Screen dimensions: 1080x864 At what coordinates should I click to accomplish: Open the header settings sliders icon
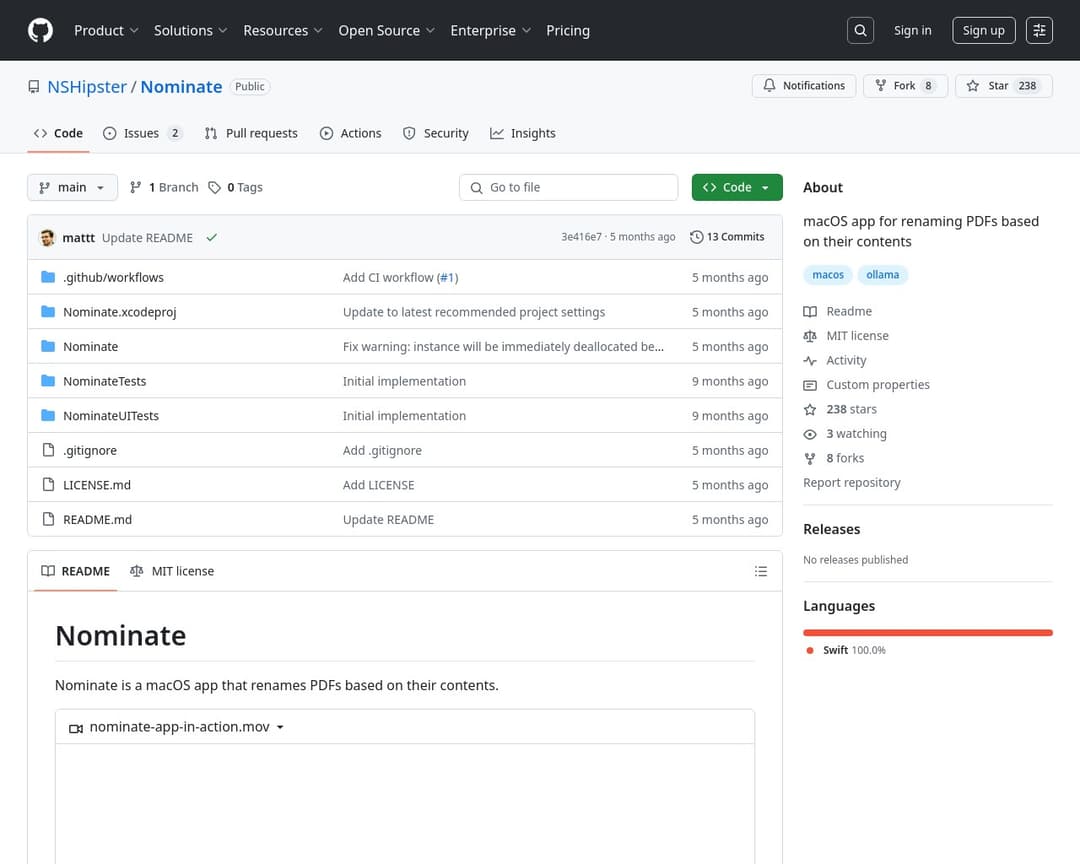1039,30
